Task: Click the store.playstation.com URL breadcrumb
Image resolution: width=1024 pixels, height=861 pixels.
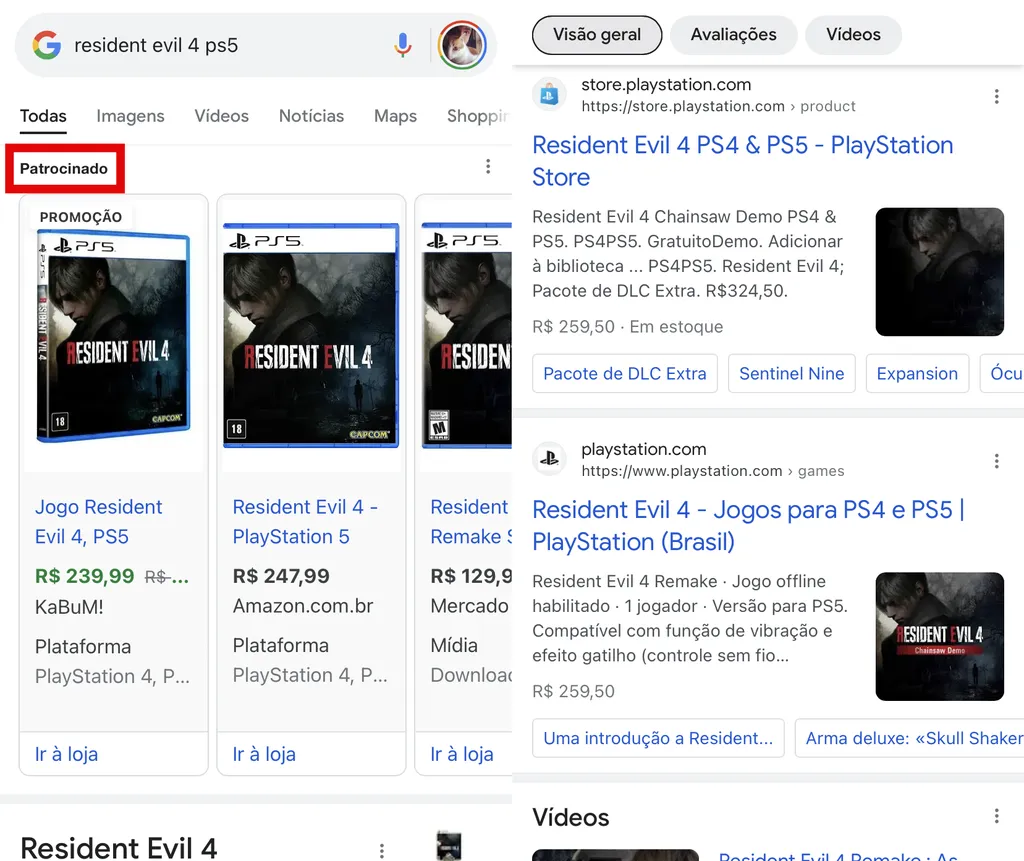Action: click(x=718, y=106)
